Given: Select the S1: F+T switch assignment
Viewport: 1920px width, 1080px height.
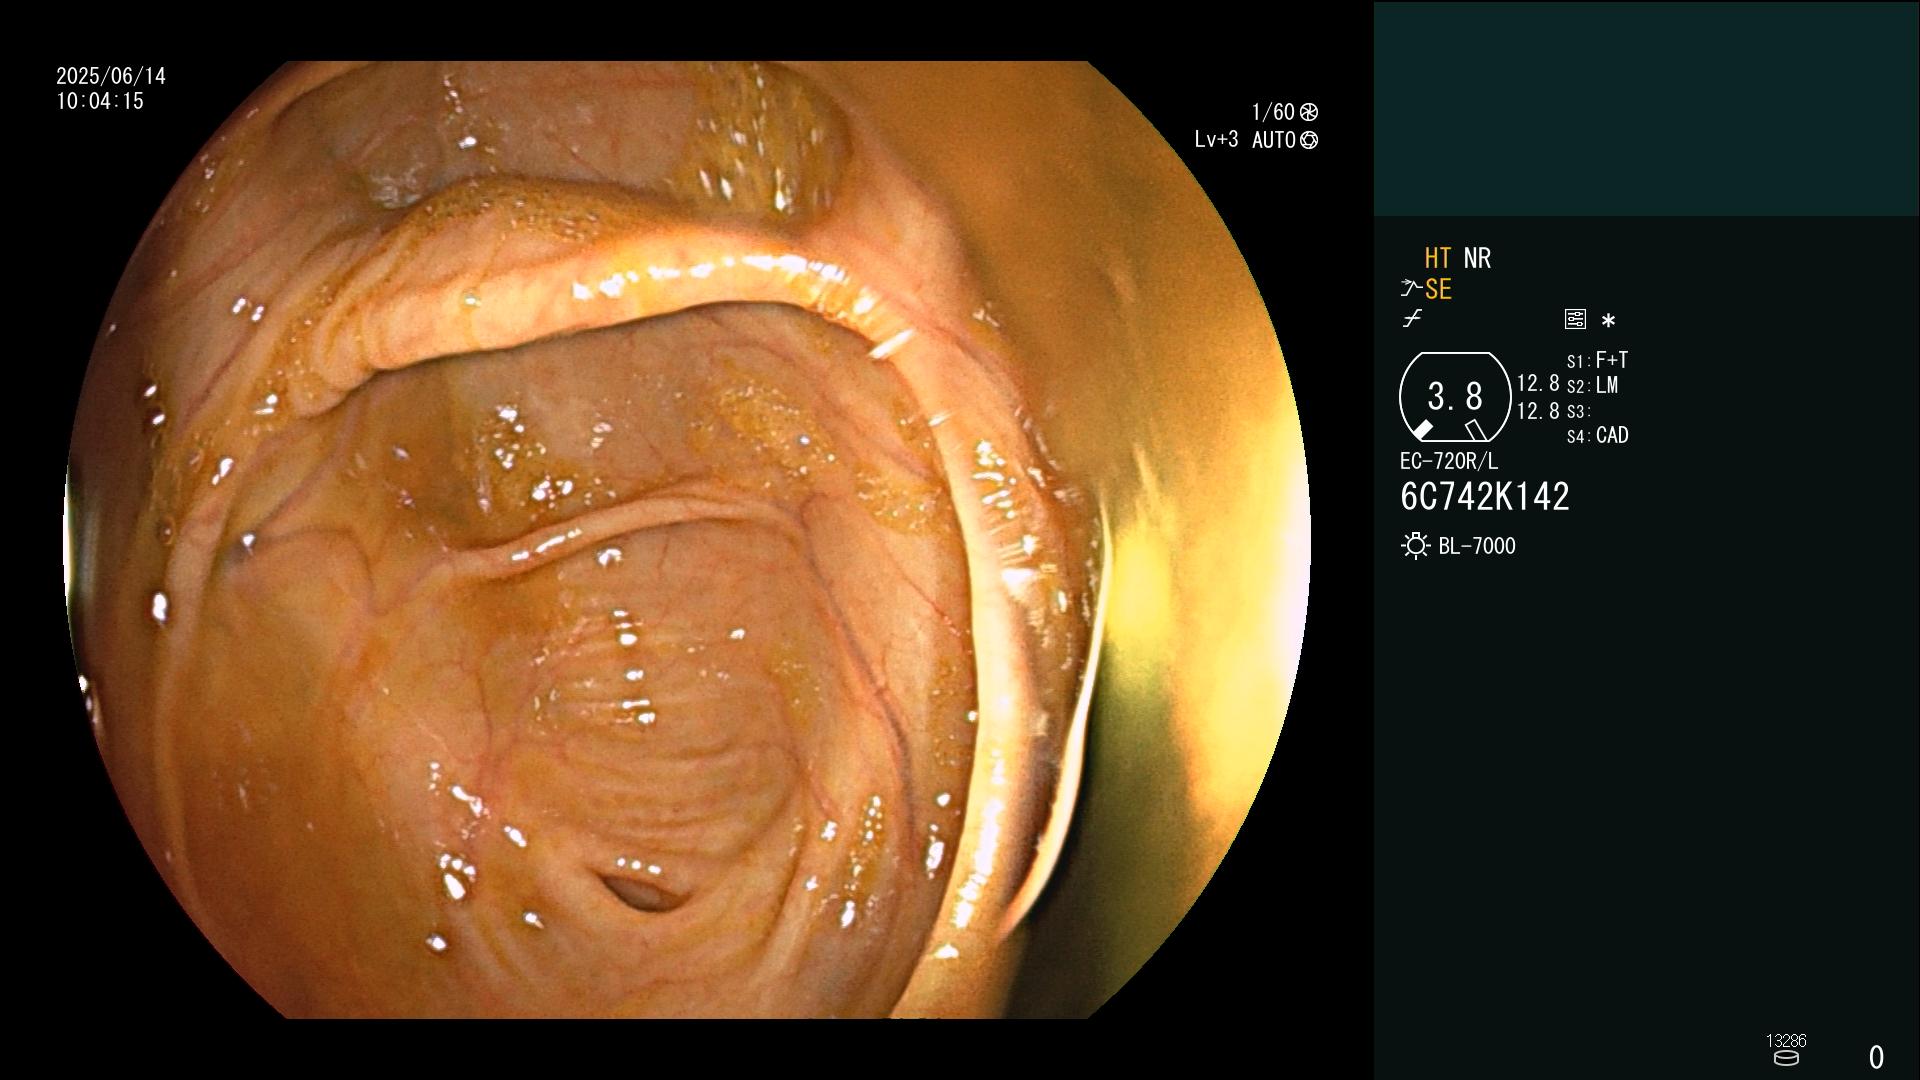Looking at the screenshot, I should click(1597, 360).
